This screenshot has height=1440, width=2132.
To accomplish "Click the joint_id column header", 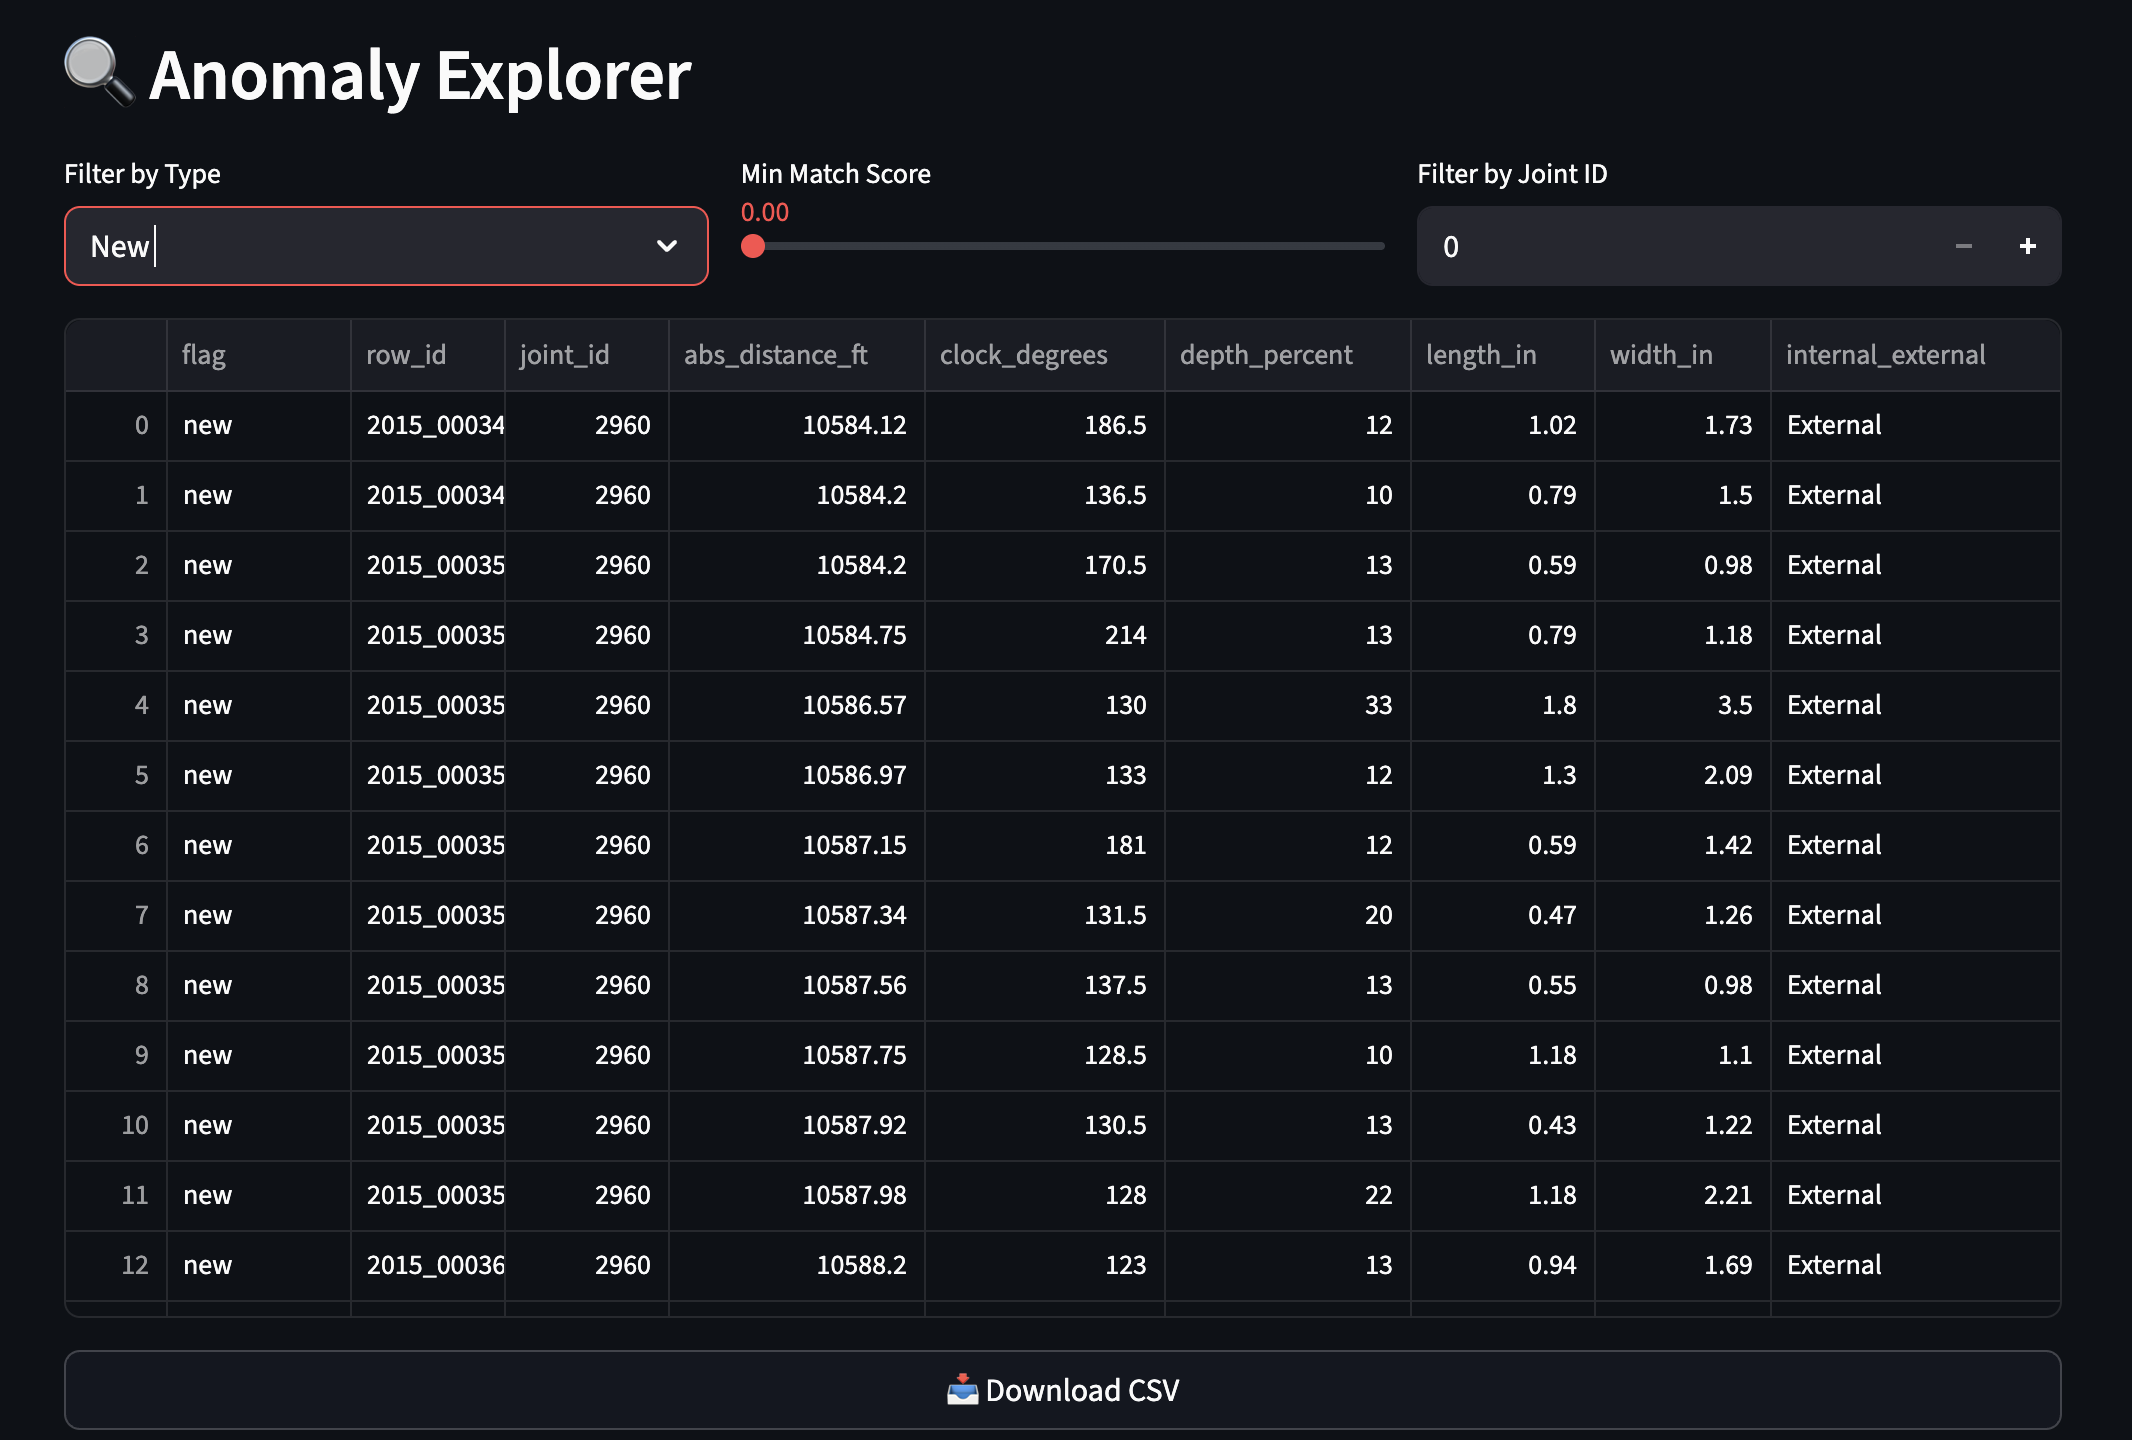I will coord(564,355).
